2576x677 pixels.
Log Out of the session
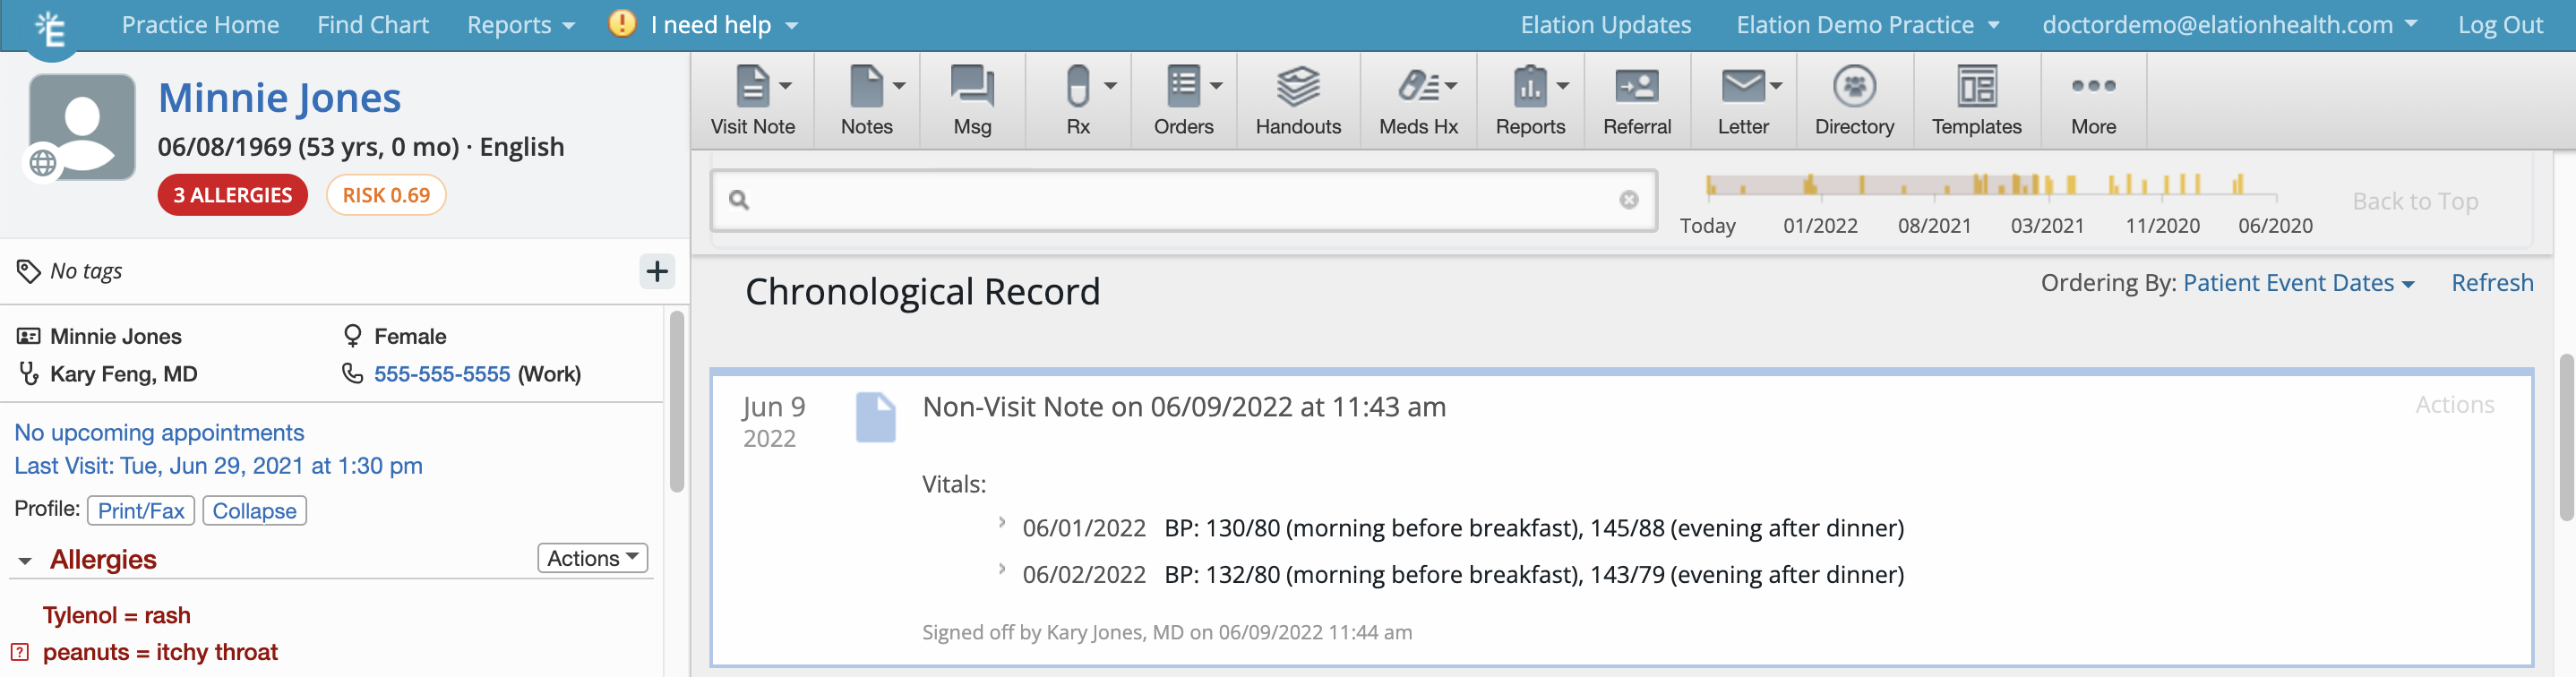pyautogui.click(x=2499, y=25)
